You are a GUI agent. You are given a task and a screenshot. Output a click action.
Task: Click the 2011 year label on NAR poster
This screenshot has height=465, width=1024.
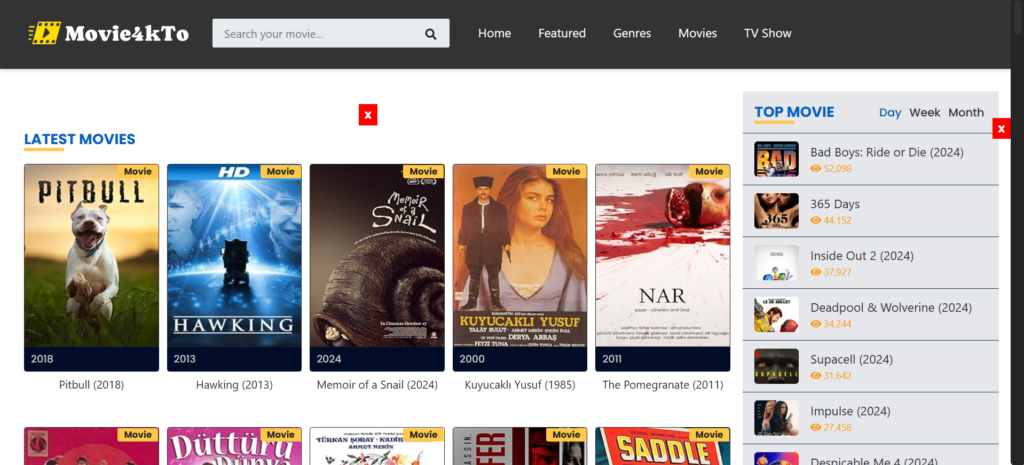(612, 359)
